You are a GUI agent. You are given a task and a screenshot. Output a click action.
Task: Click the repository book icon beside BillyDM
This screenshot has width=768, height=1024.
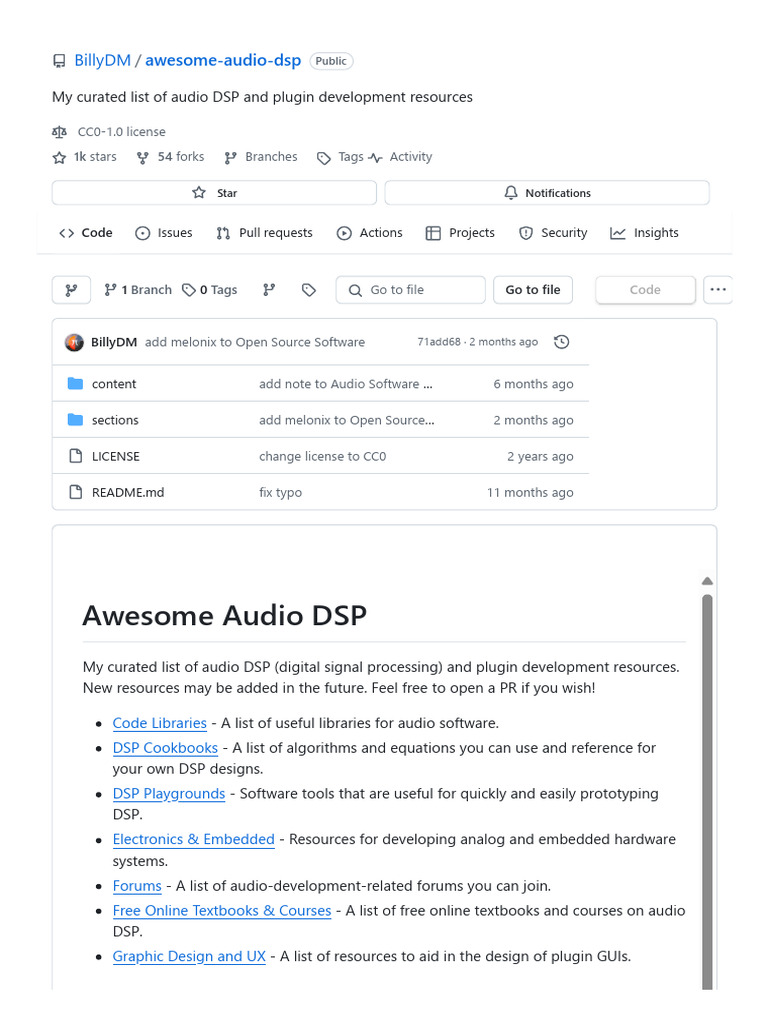coord(59,61)
